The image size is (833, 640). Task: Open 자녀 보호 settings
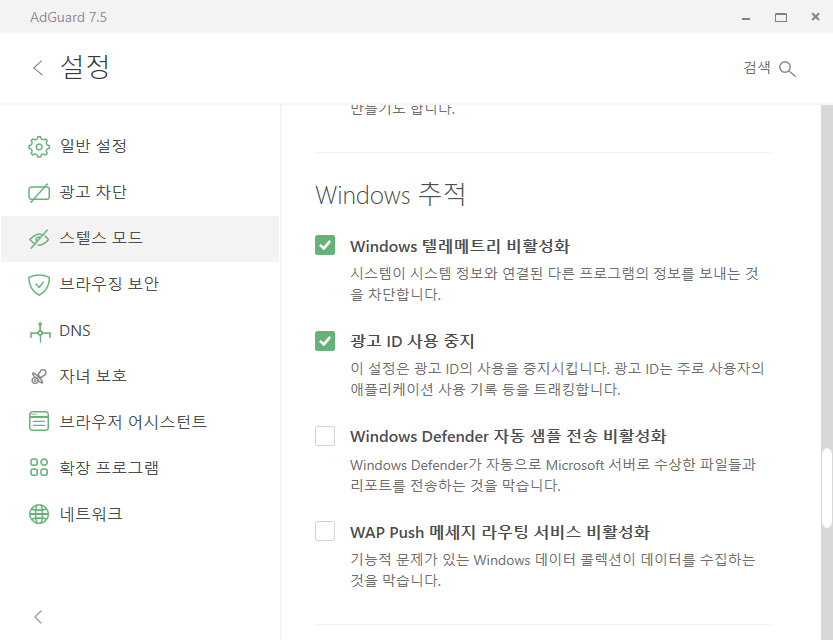click(x=140, y=377)
